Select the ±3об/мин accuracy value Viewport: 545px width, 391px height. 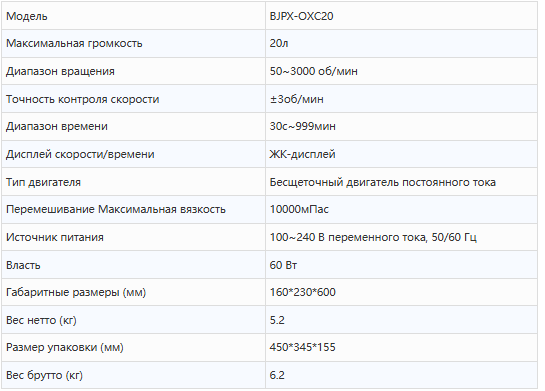point(296,99)
